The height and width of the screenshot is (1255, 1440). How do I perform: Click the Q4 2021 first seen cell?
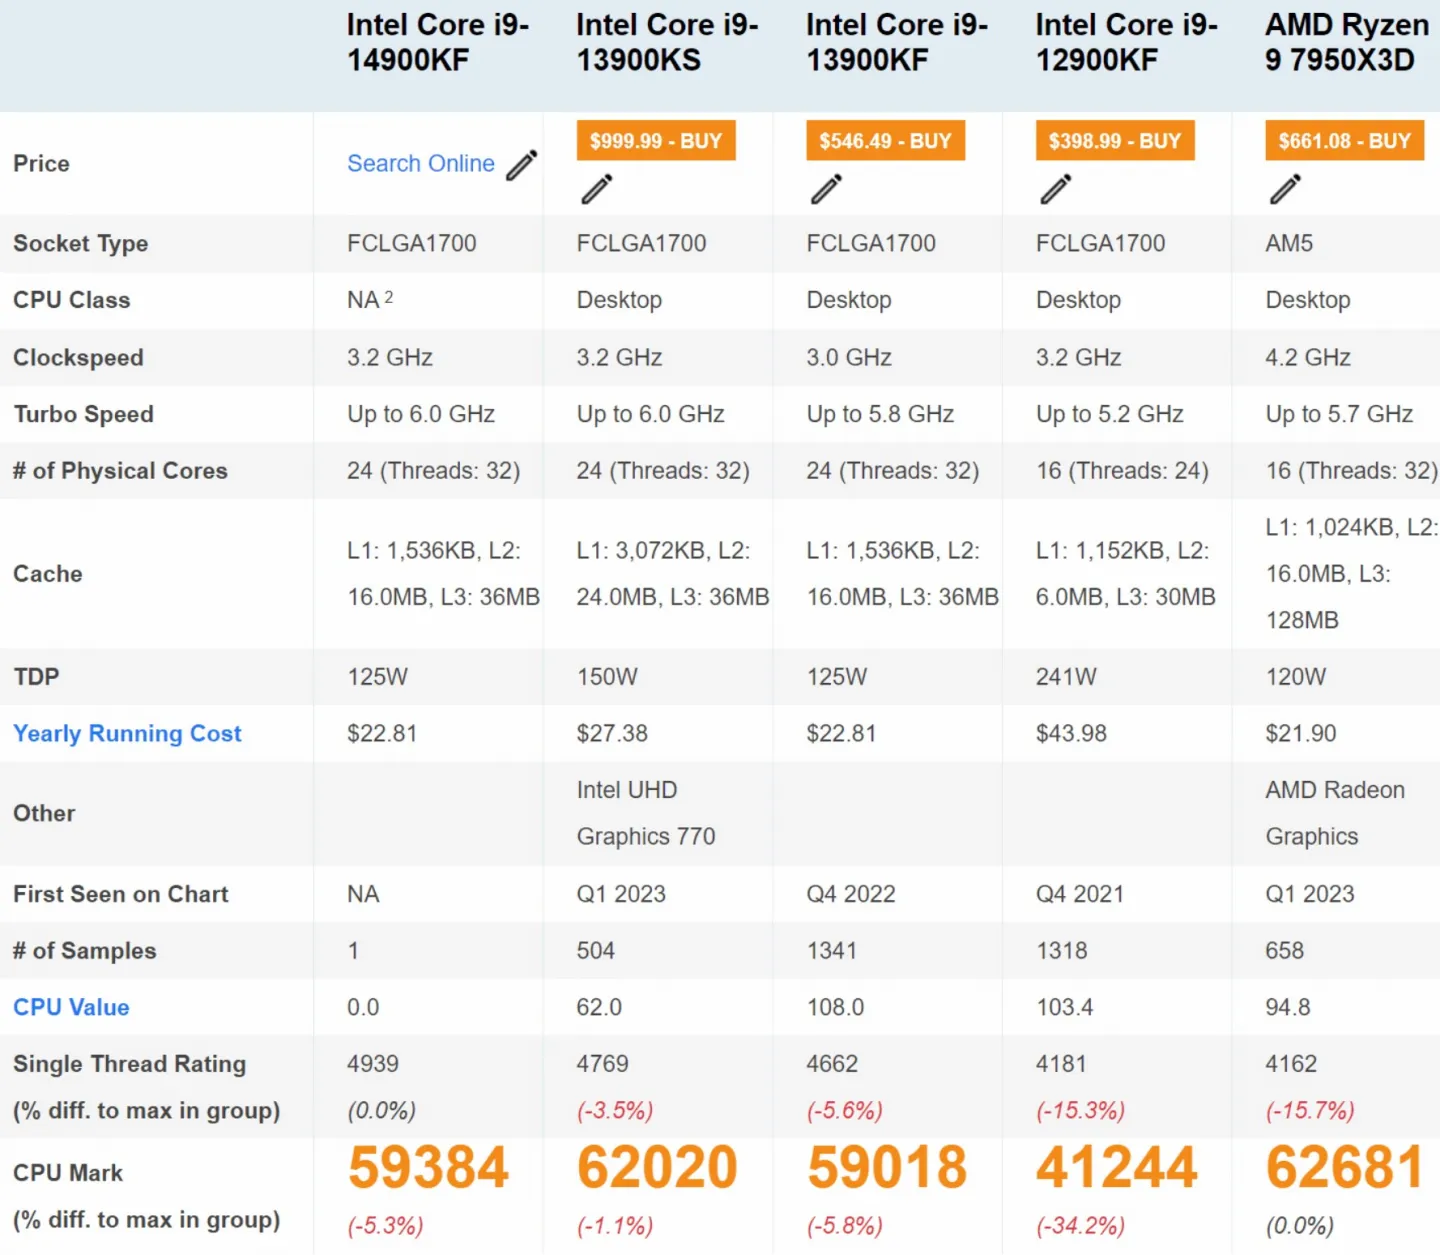tap(1080, 894)
